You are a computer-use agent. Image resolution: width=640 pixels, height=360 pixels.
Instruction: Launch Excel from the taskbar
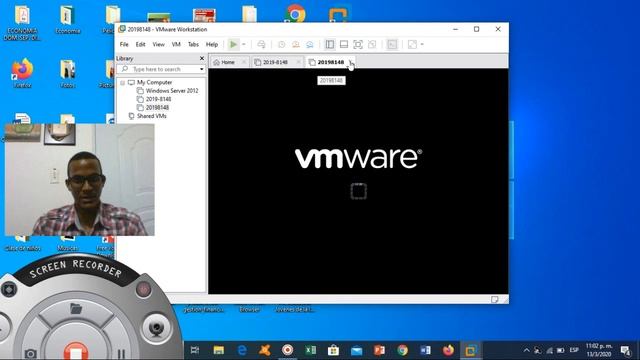310,350
